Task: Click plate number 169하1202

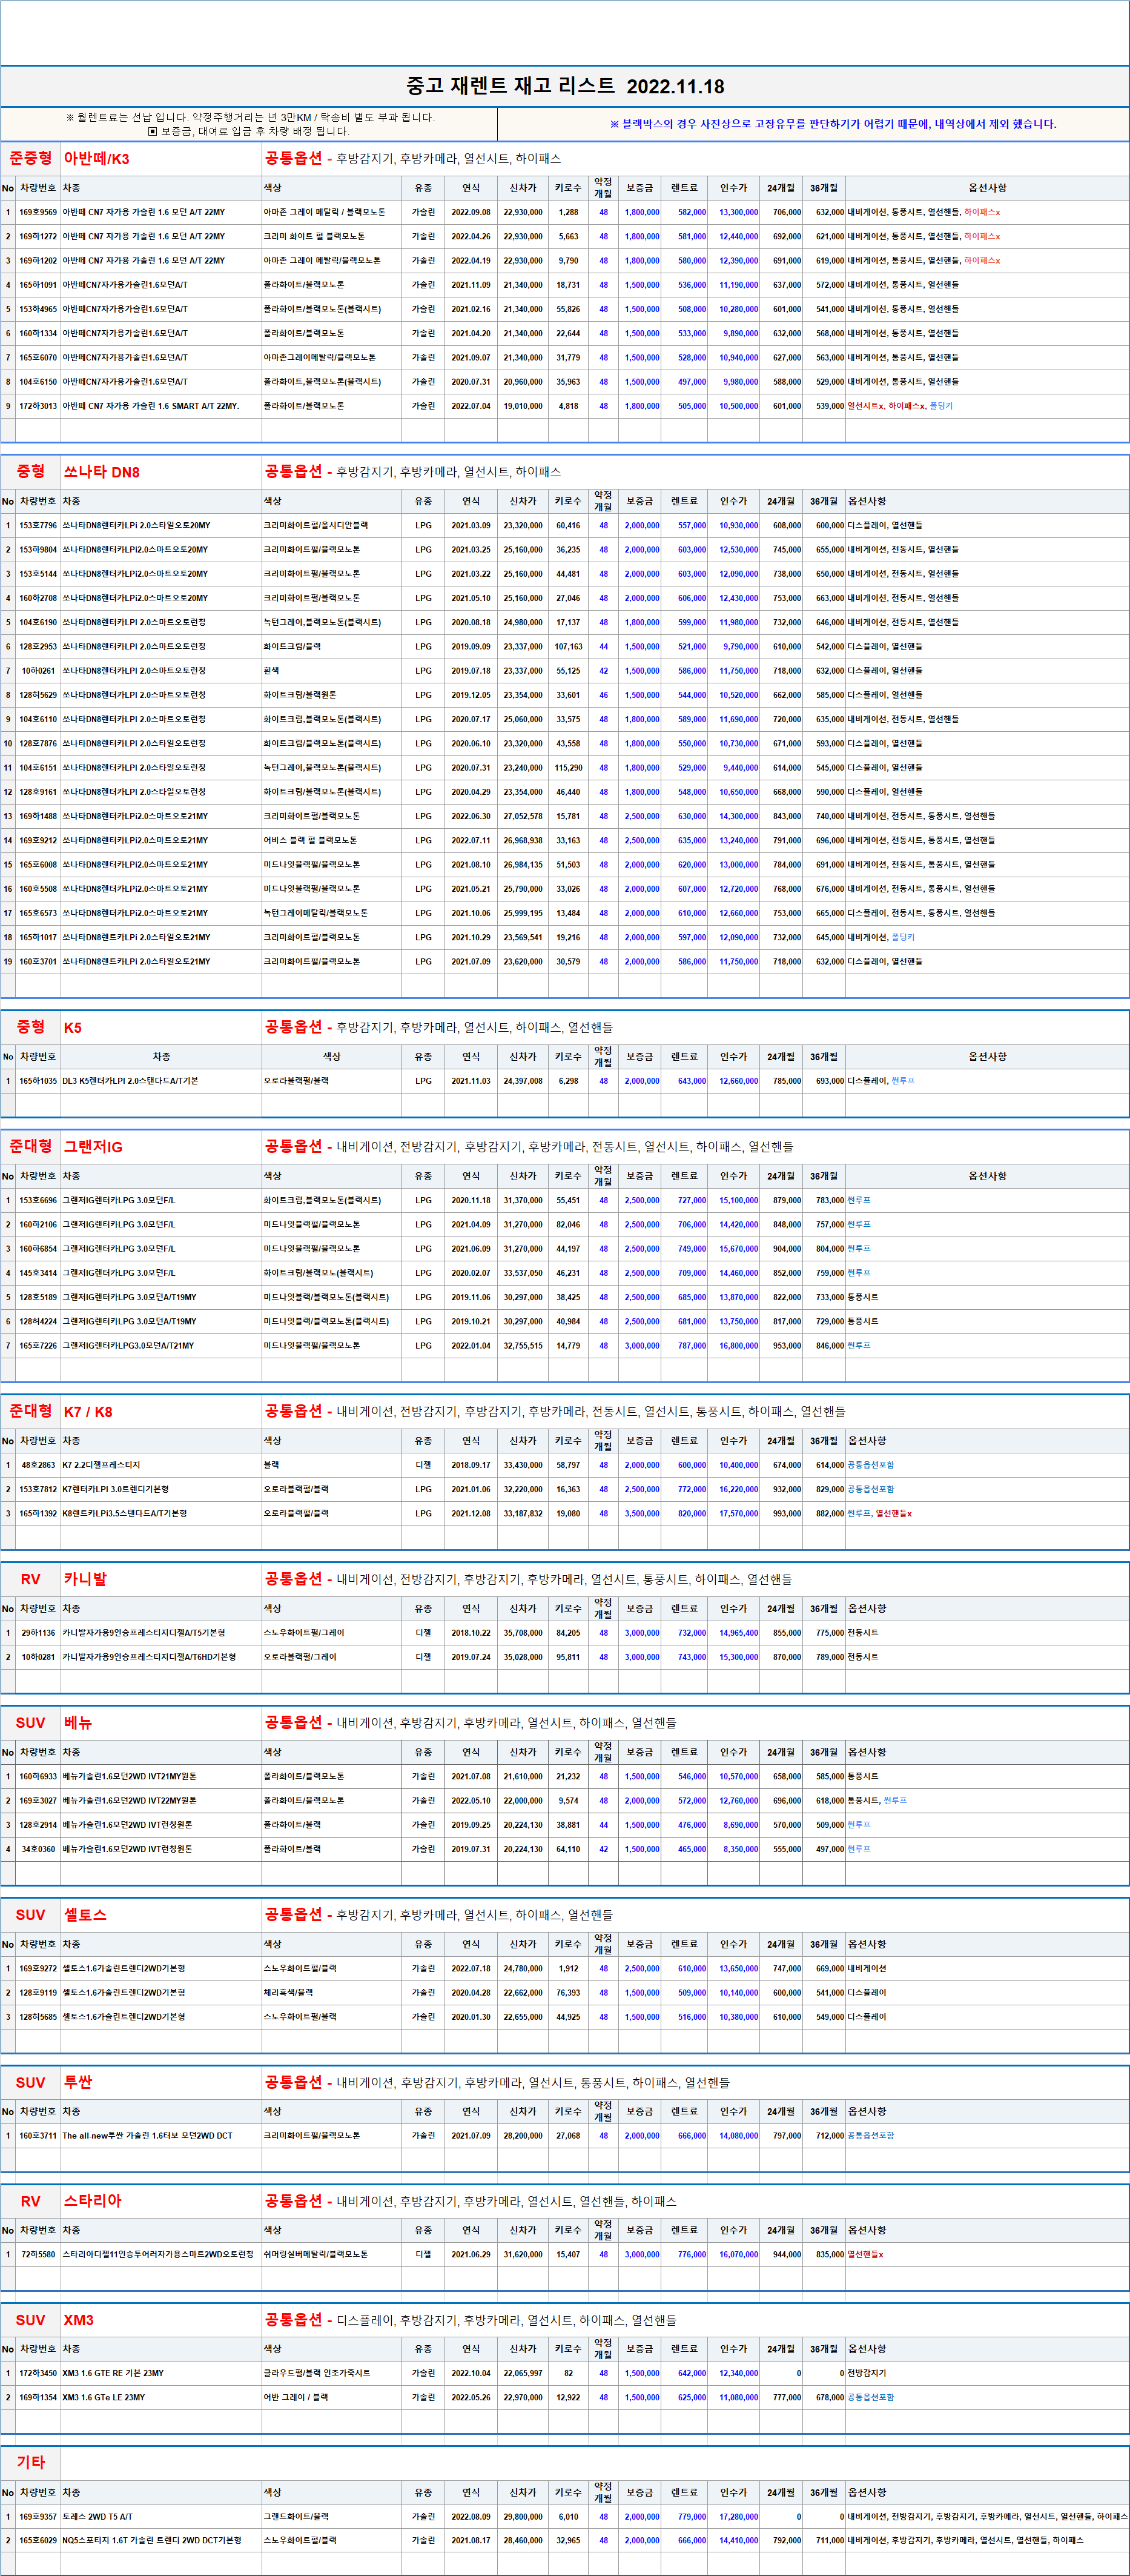Action: (38, 261)
